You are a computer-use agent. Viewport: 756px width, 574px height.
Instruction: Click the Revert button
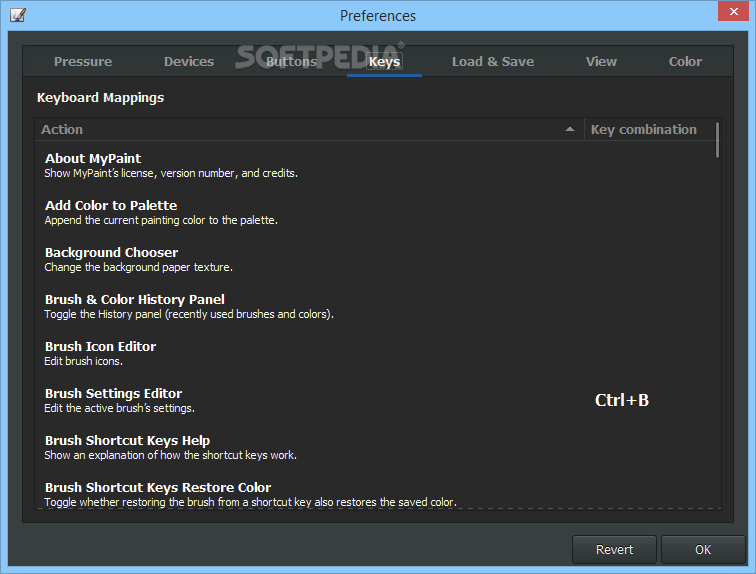[x=614, y=549]
